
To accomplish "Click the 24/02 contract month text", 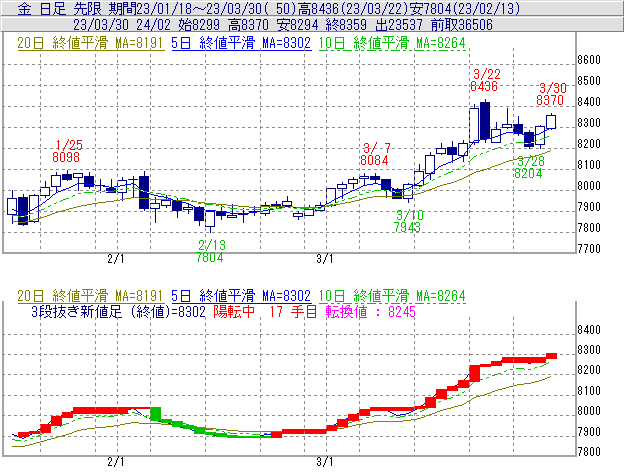I will pos(153,25).
